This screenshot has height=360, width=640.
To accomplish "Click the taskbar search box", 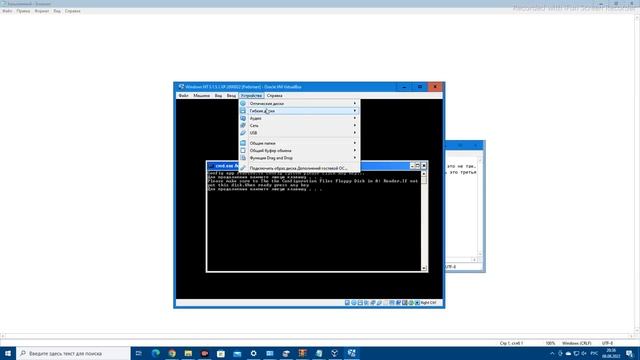I will (73, 353).
